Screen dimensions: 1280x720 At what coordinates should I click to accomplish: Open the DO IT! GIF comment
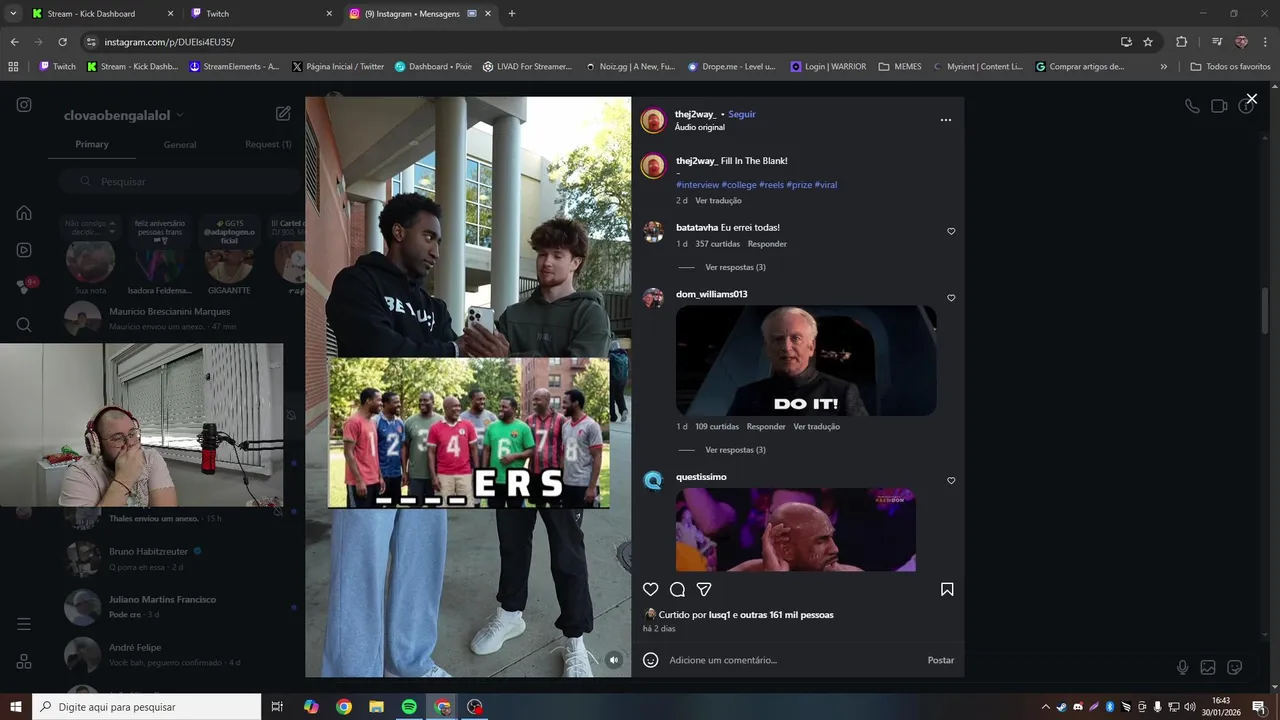click(806, 361)
